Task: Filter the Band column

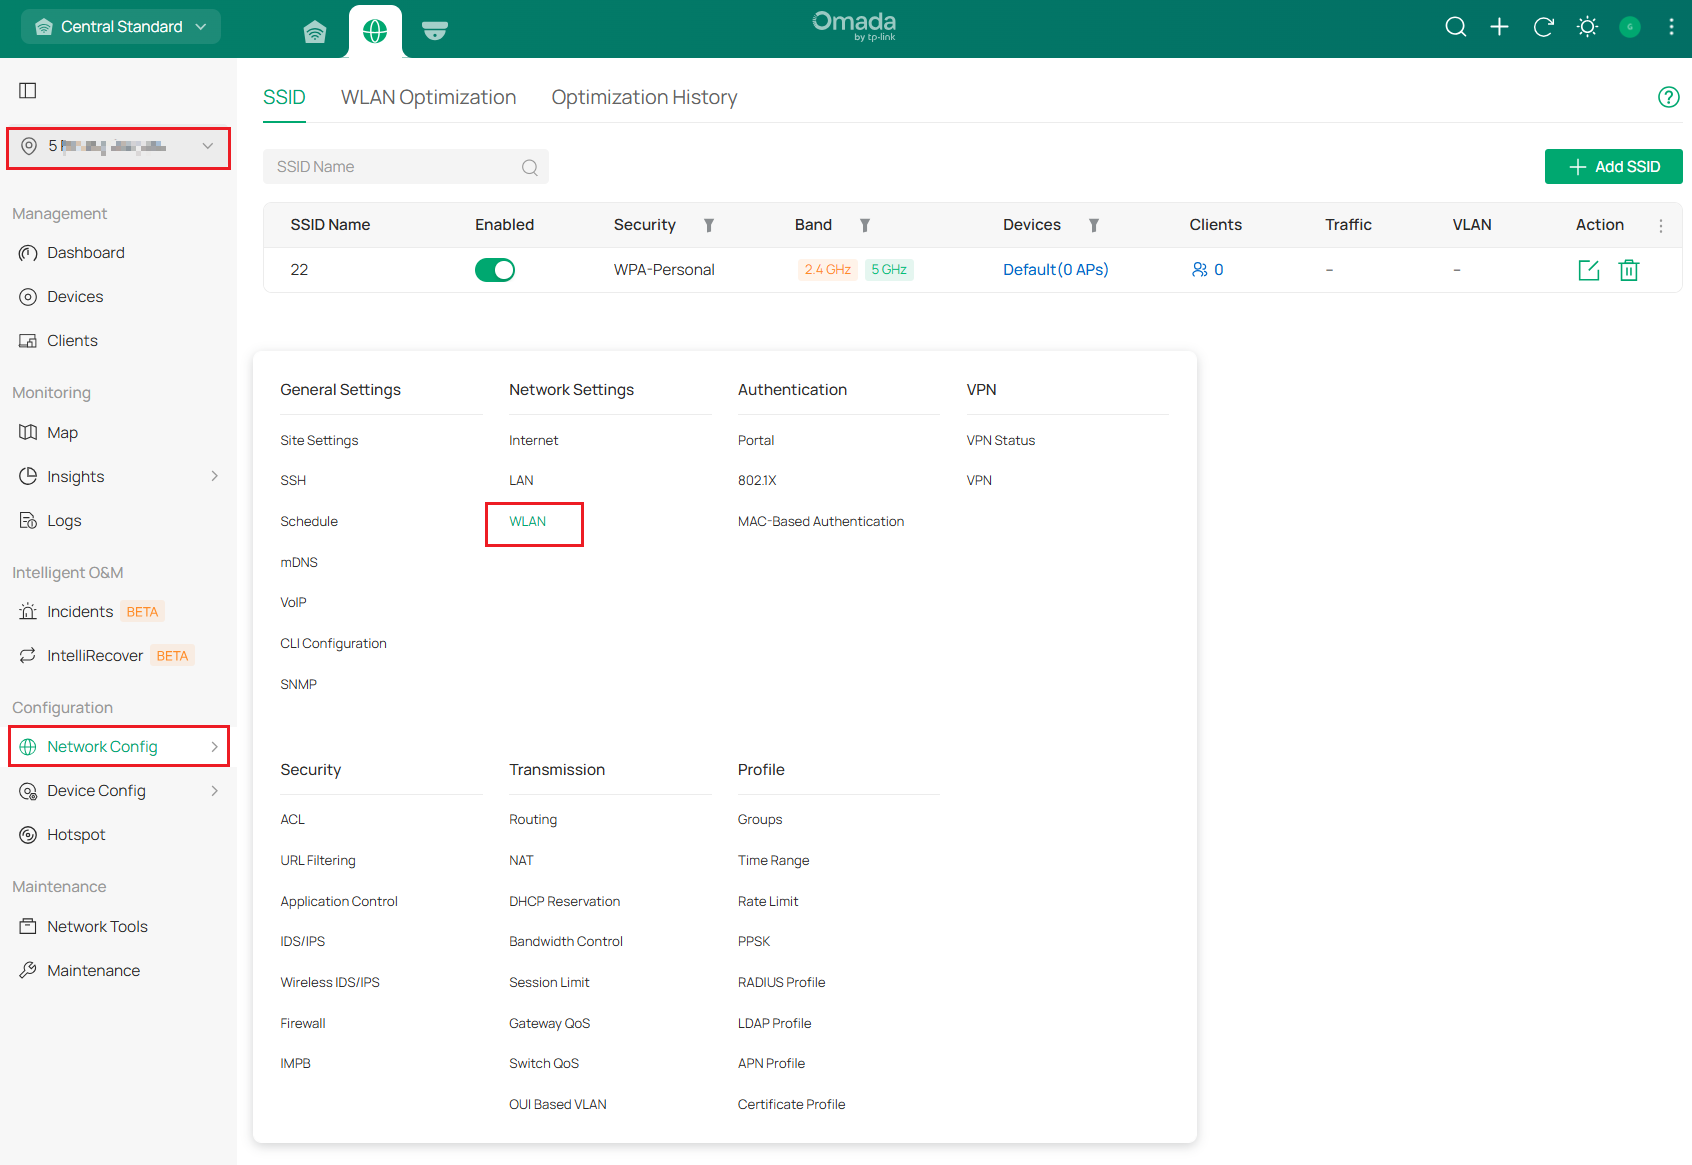Action: point(865,225)
